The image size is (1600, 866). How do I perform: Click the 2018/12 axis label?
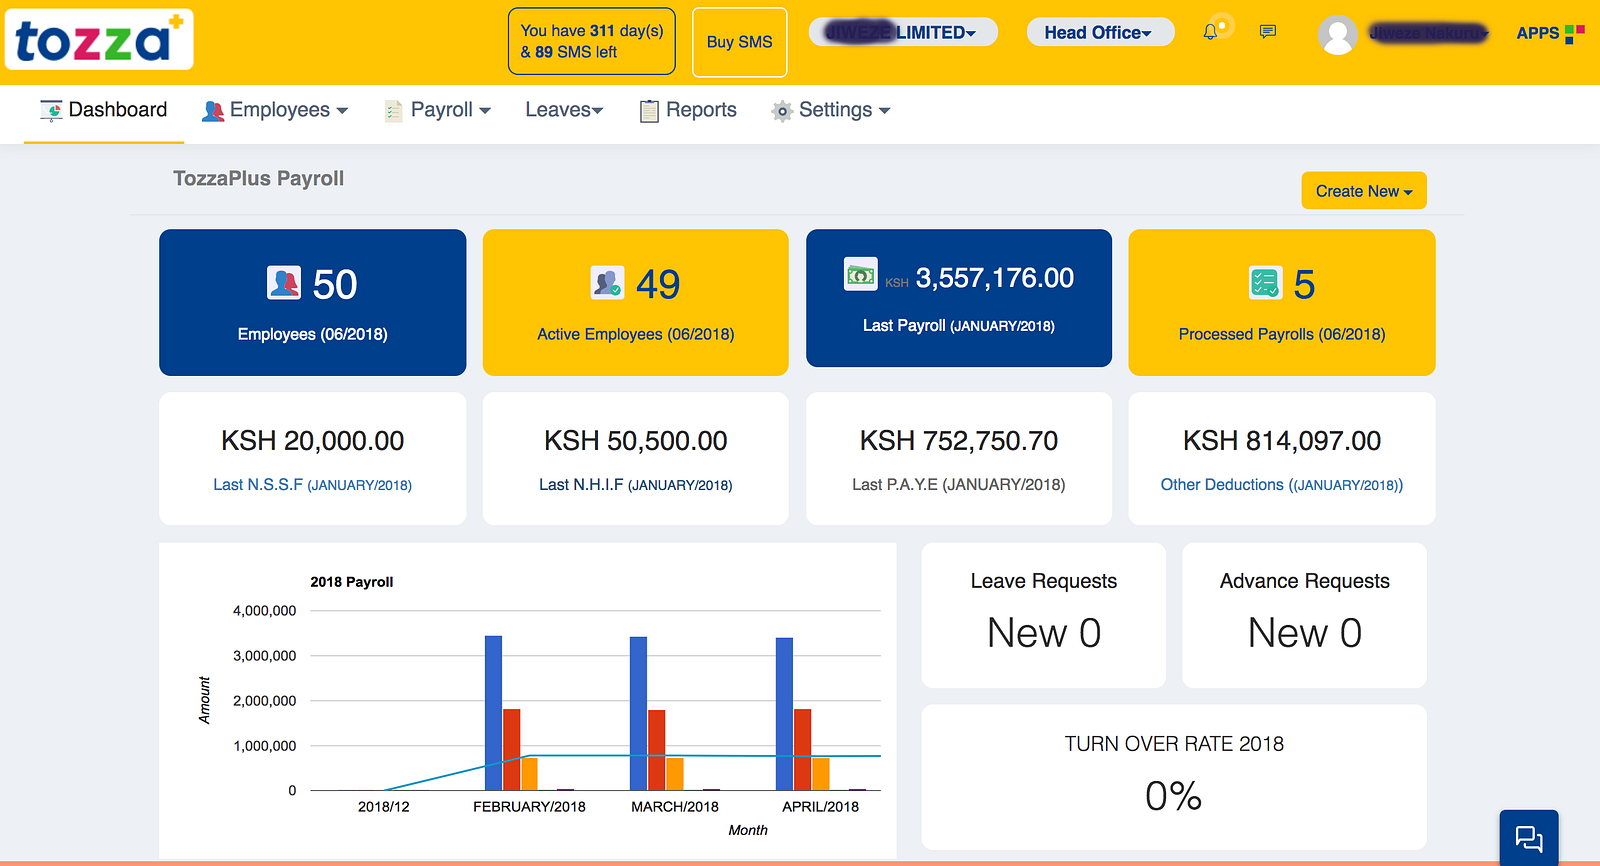coord(384,807)
